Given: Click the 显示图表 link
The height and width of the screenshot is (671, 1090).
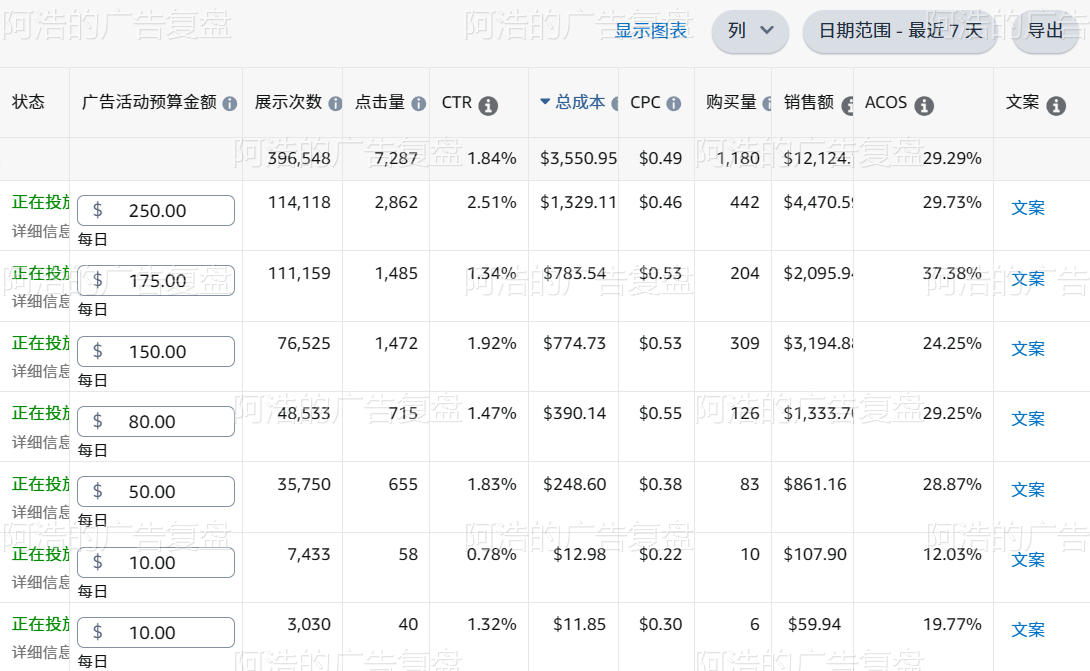Looking at the screenshot, I should pyautogui.click(x=651, y=31).
